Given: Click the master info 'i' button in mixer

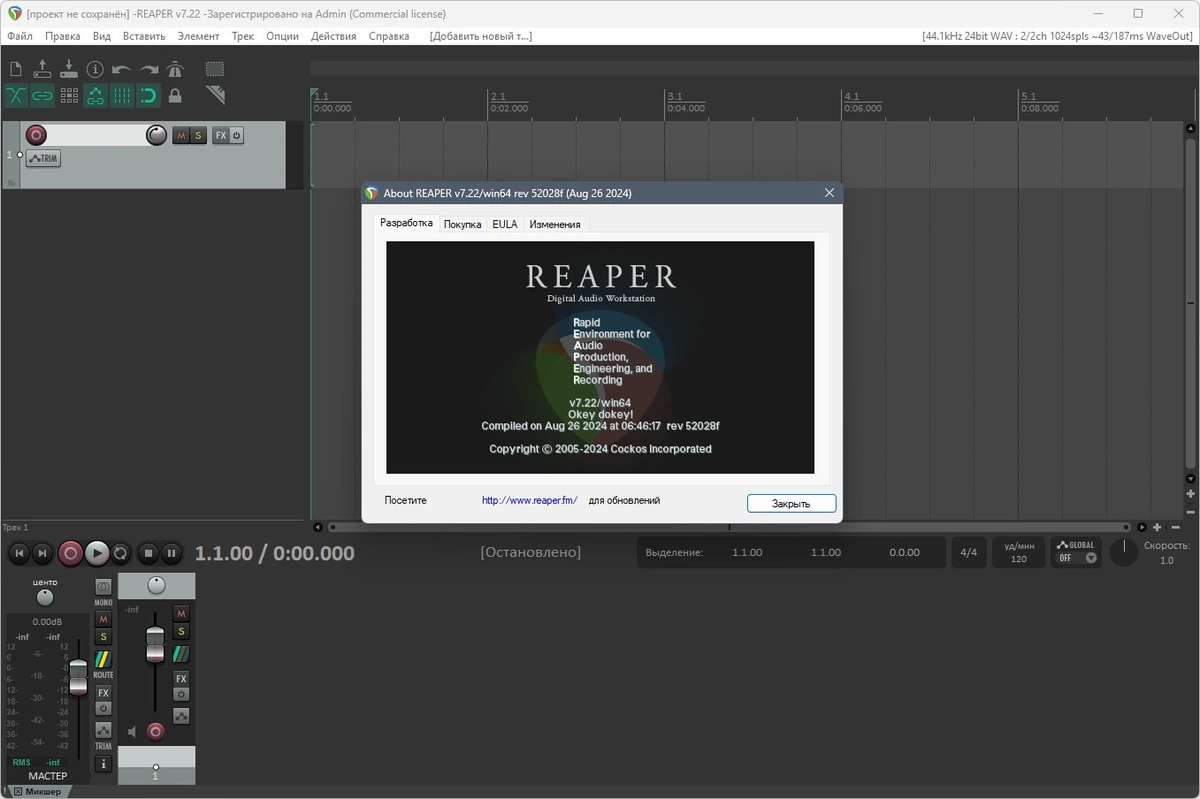Looking at the screenshot, I should [103, 763].
